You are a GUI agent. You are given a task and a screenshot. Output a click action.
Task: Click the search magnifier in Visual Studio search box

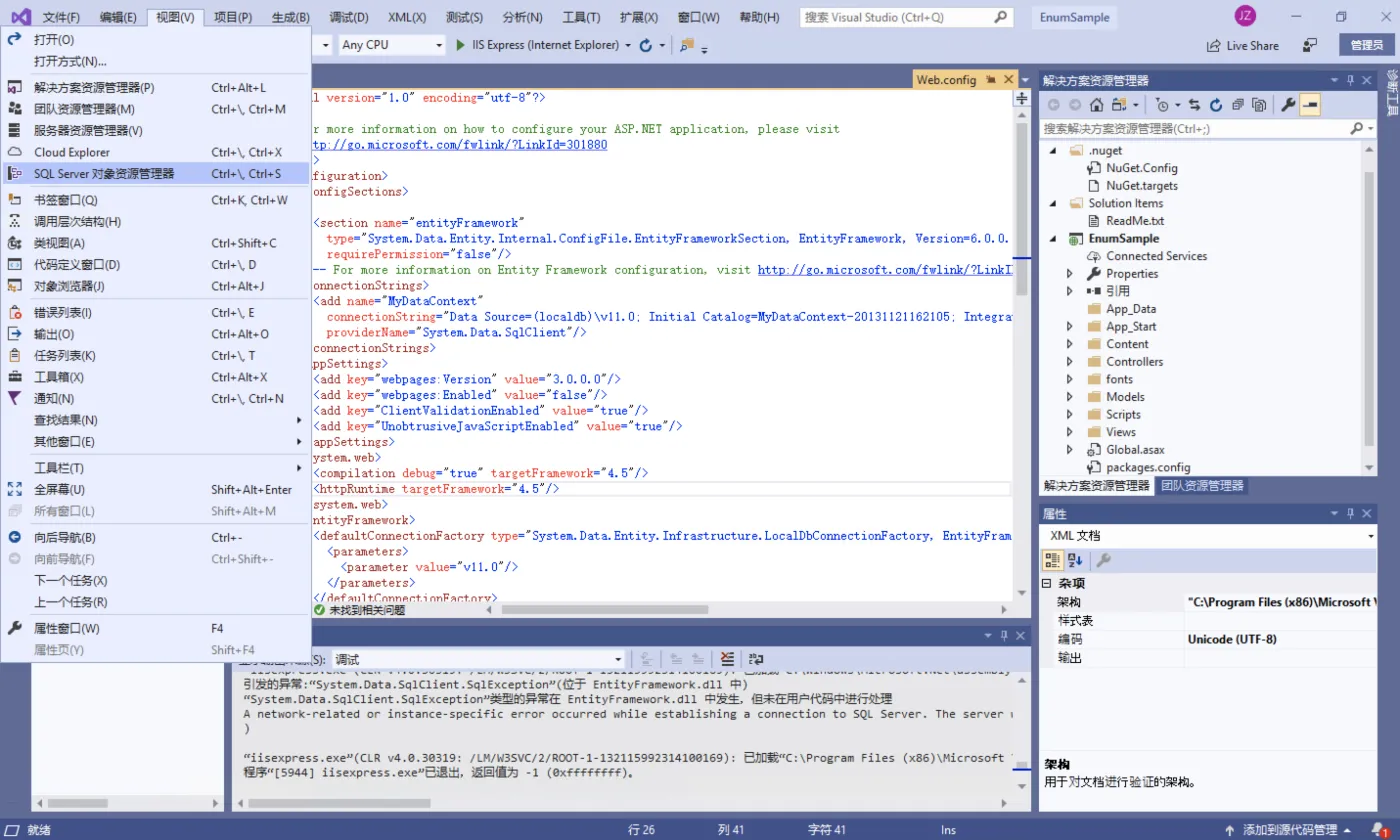(x=1001, y=18)
